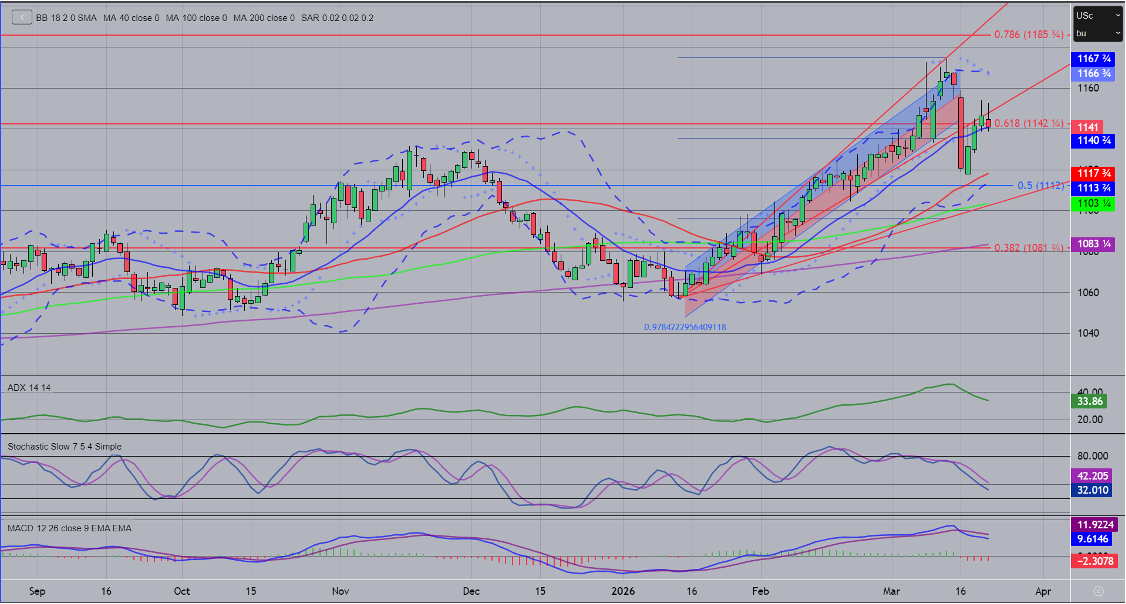The height and width of the screenshot is (604, 1126).
Task: Select the red 1117 ¾ price tag
Action: click(x=1090, y=173)
